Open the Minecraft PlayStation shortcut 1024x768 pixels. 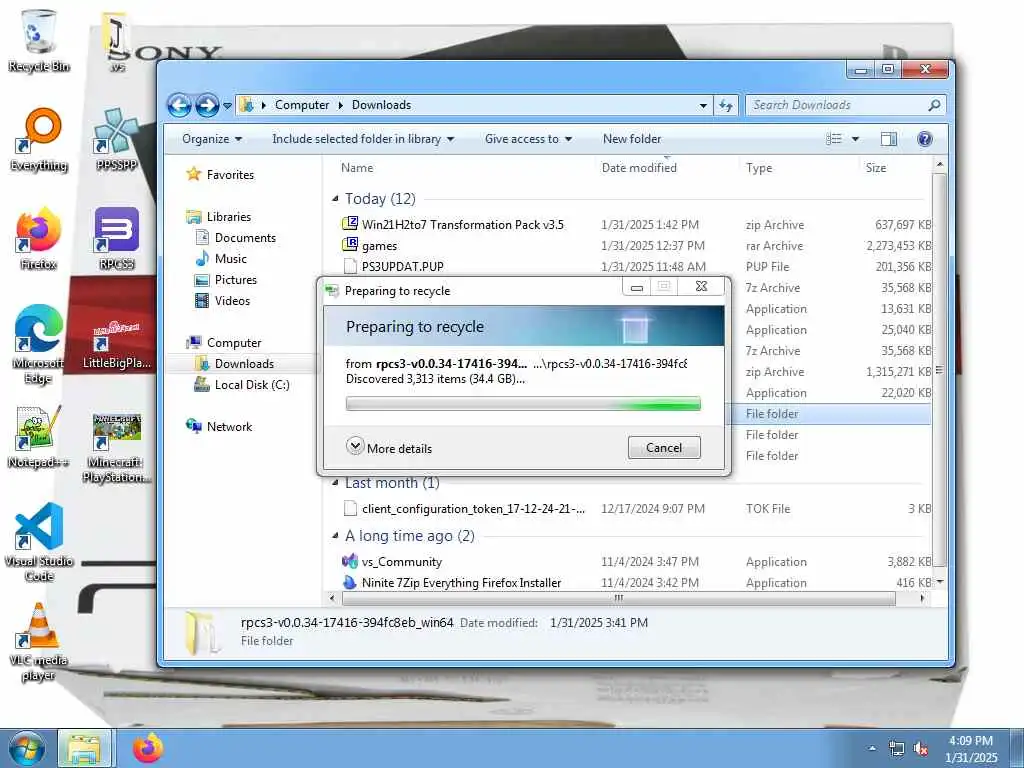pos(117,447)
